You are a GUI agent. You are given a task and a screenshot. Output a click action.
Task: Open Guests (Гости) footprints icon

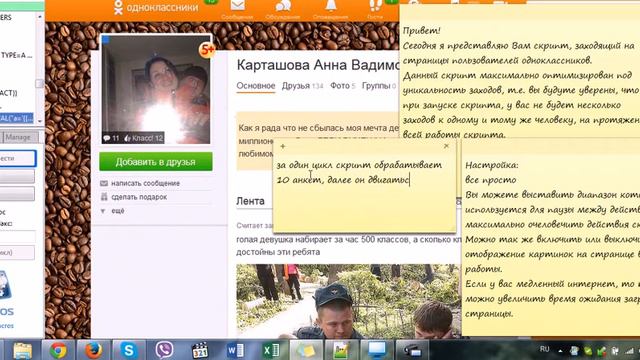375,6
